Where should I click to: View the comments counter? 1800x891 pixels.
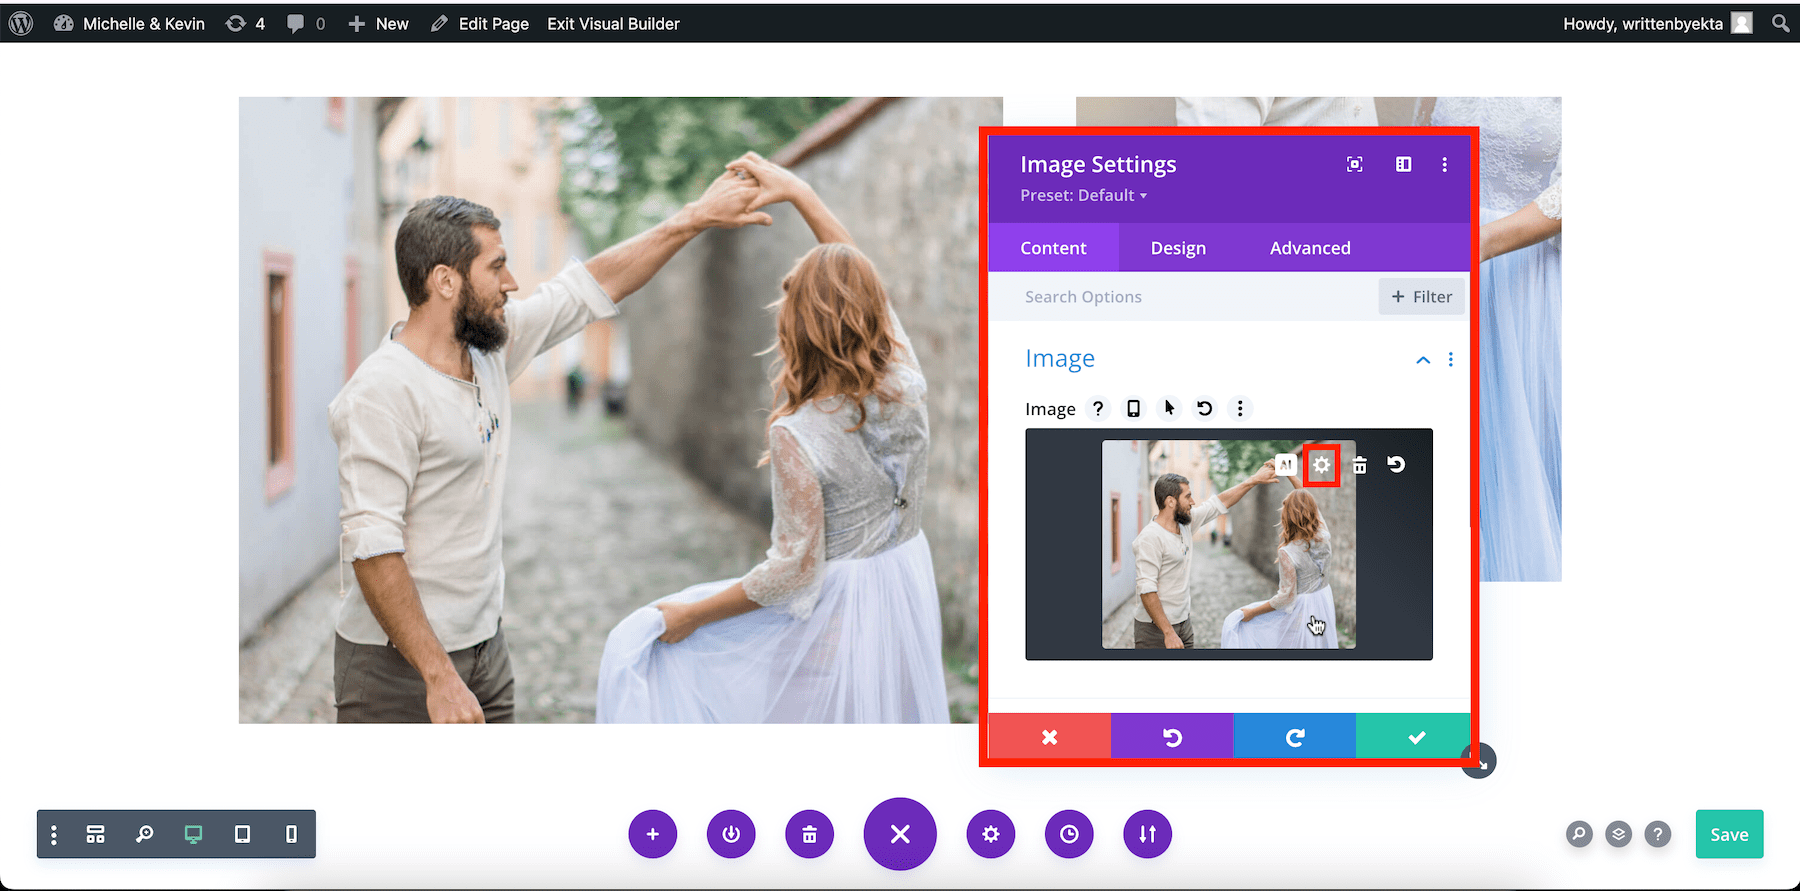pos(306,23)
